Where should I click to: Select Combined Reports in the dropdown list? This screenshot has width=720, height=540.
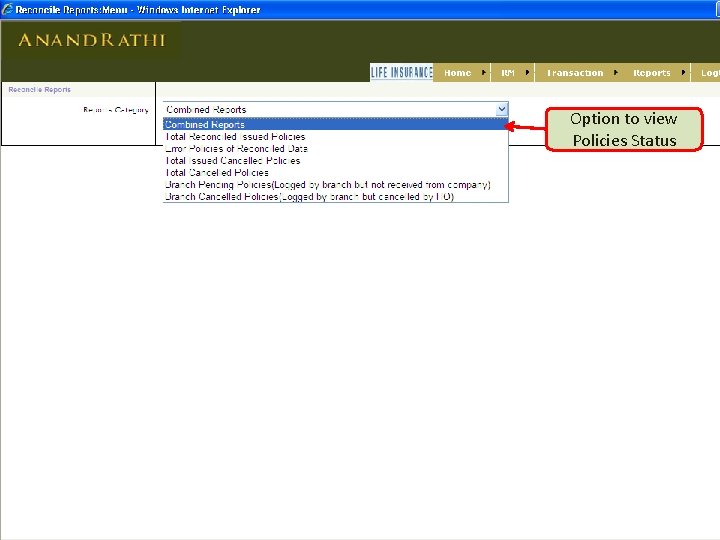click(x=336, y=124)
